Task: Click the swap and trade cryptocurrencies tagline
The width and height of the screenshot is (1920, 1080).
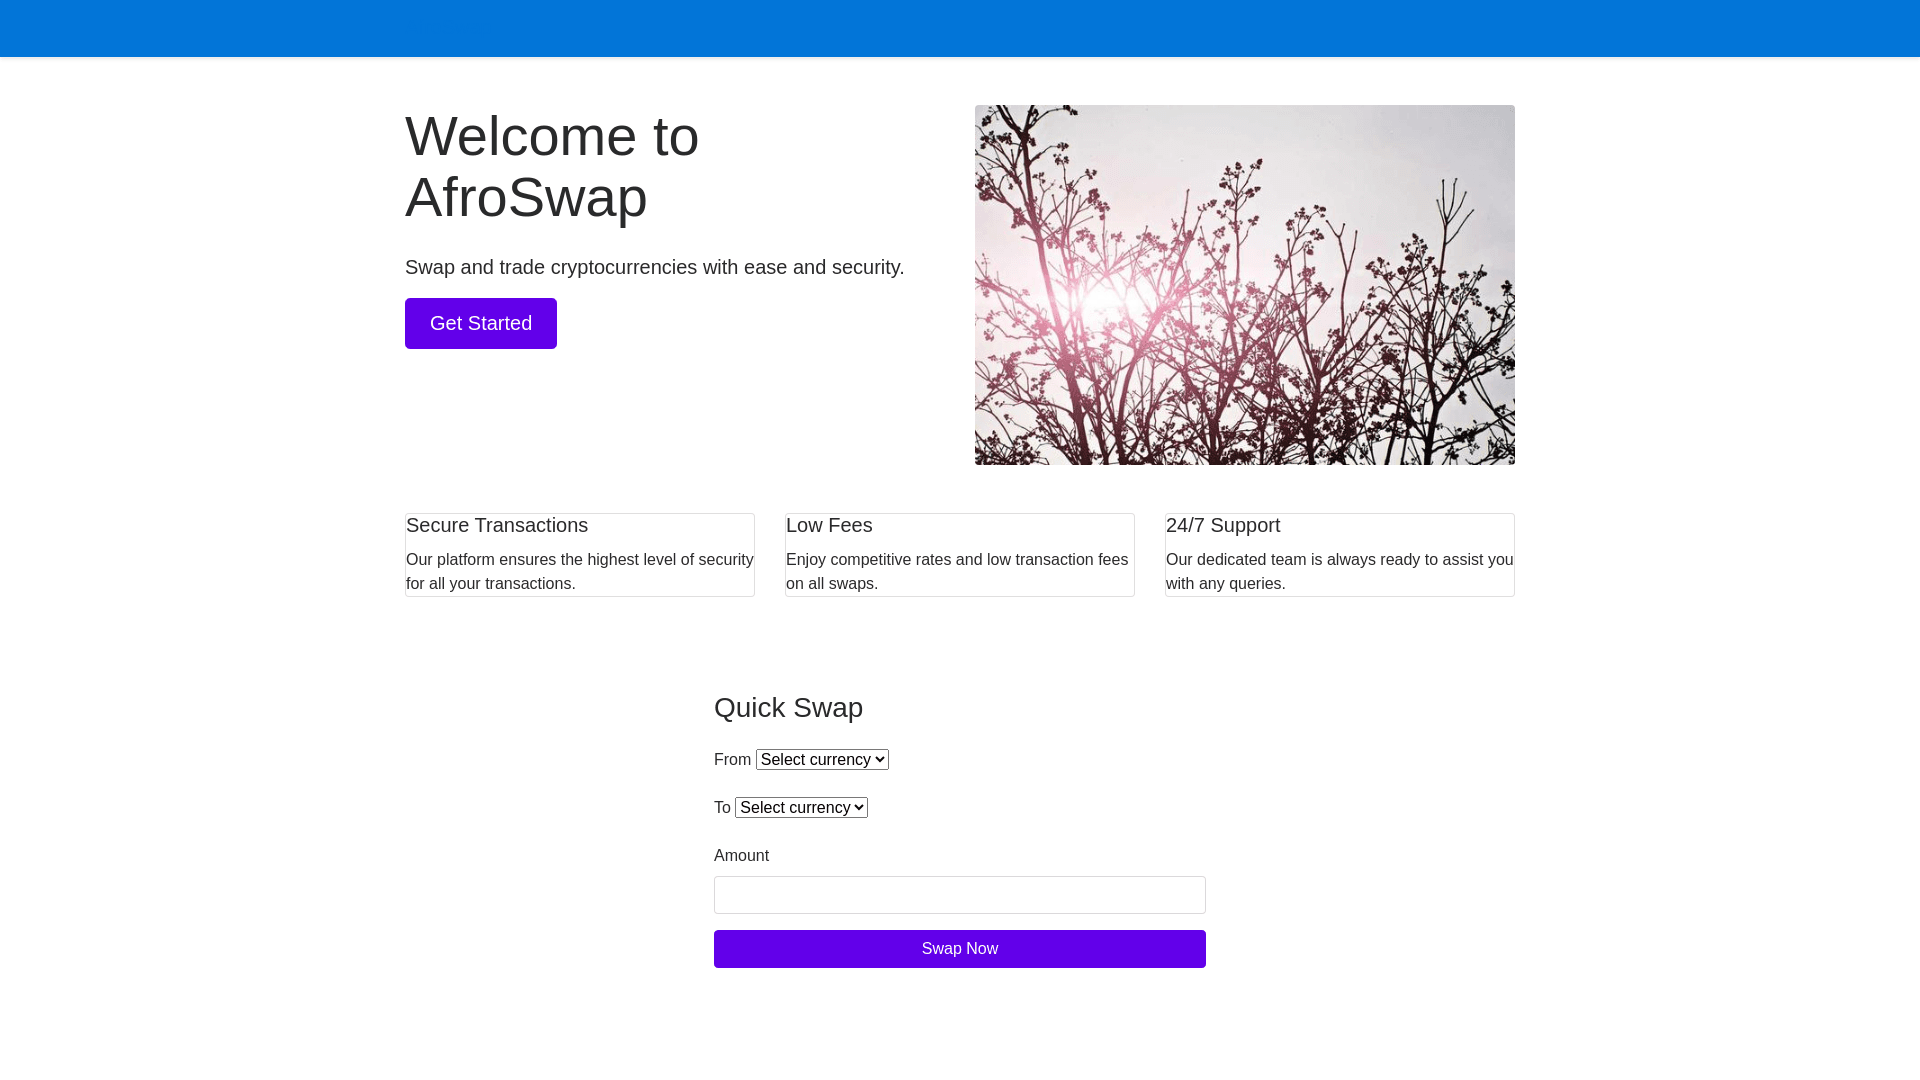Action: (654, 268)
